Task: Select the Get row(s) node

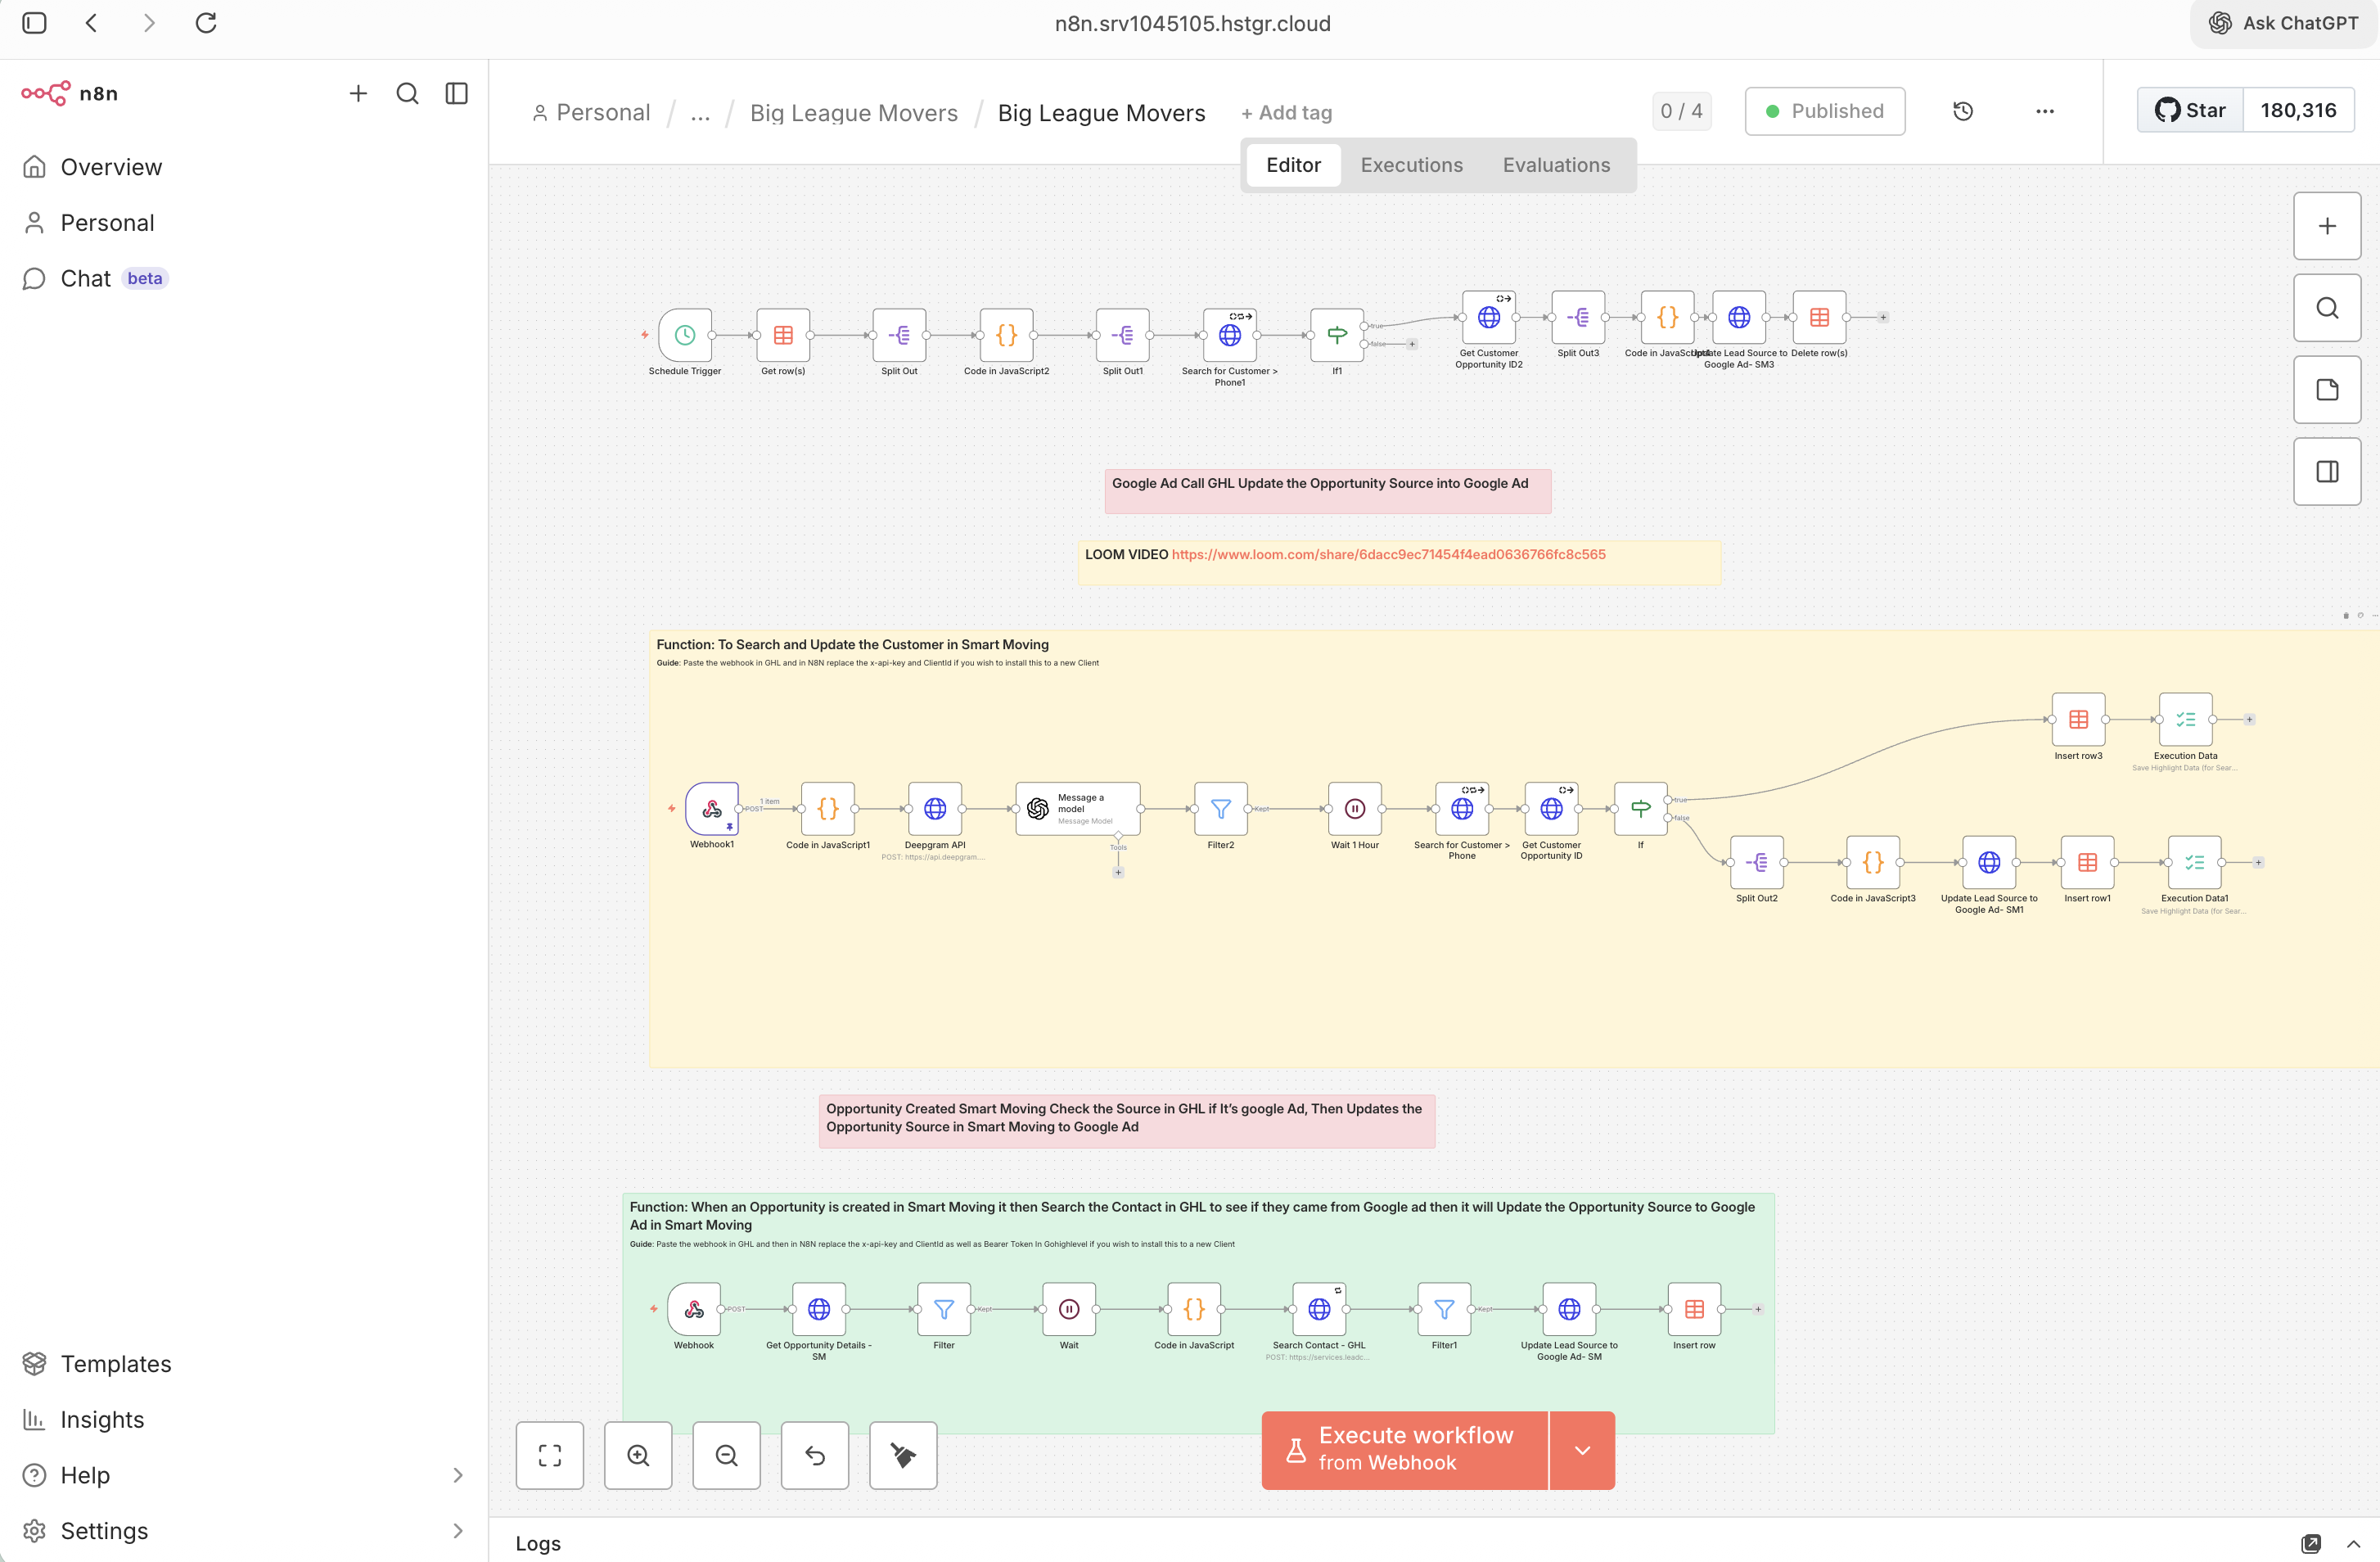Action: pyautogui.click(x=783, y=335)
